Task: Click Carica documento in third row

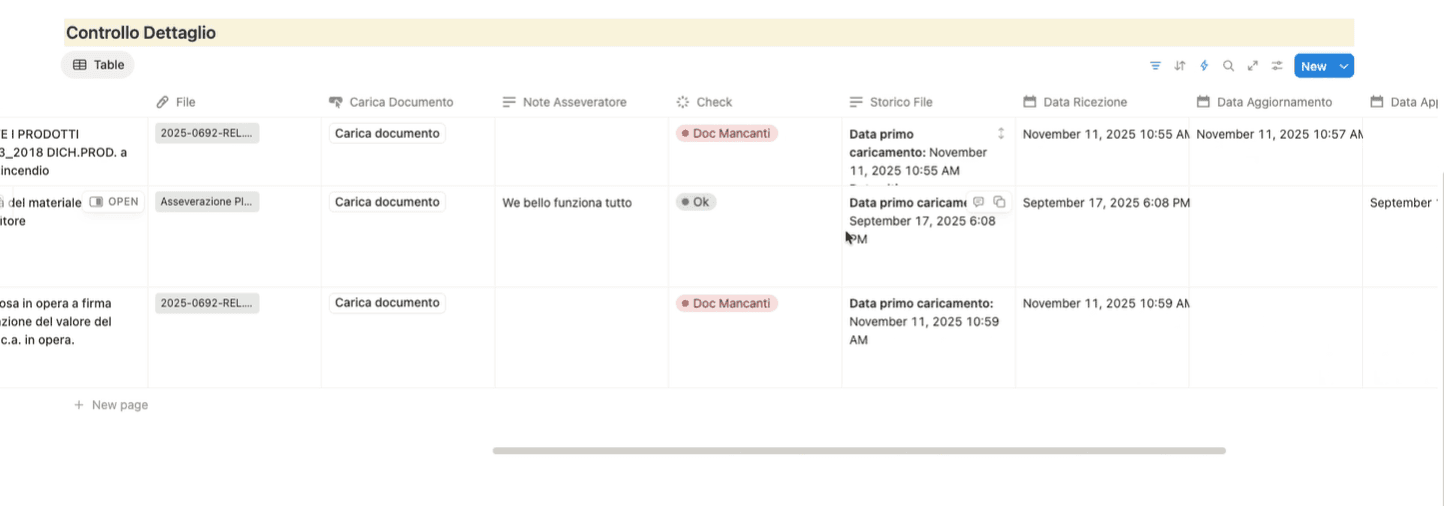Action: click(387, 303)
